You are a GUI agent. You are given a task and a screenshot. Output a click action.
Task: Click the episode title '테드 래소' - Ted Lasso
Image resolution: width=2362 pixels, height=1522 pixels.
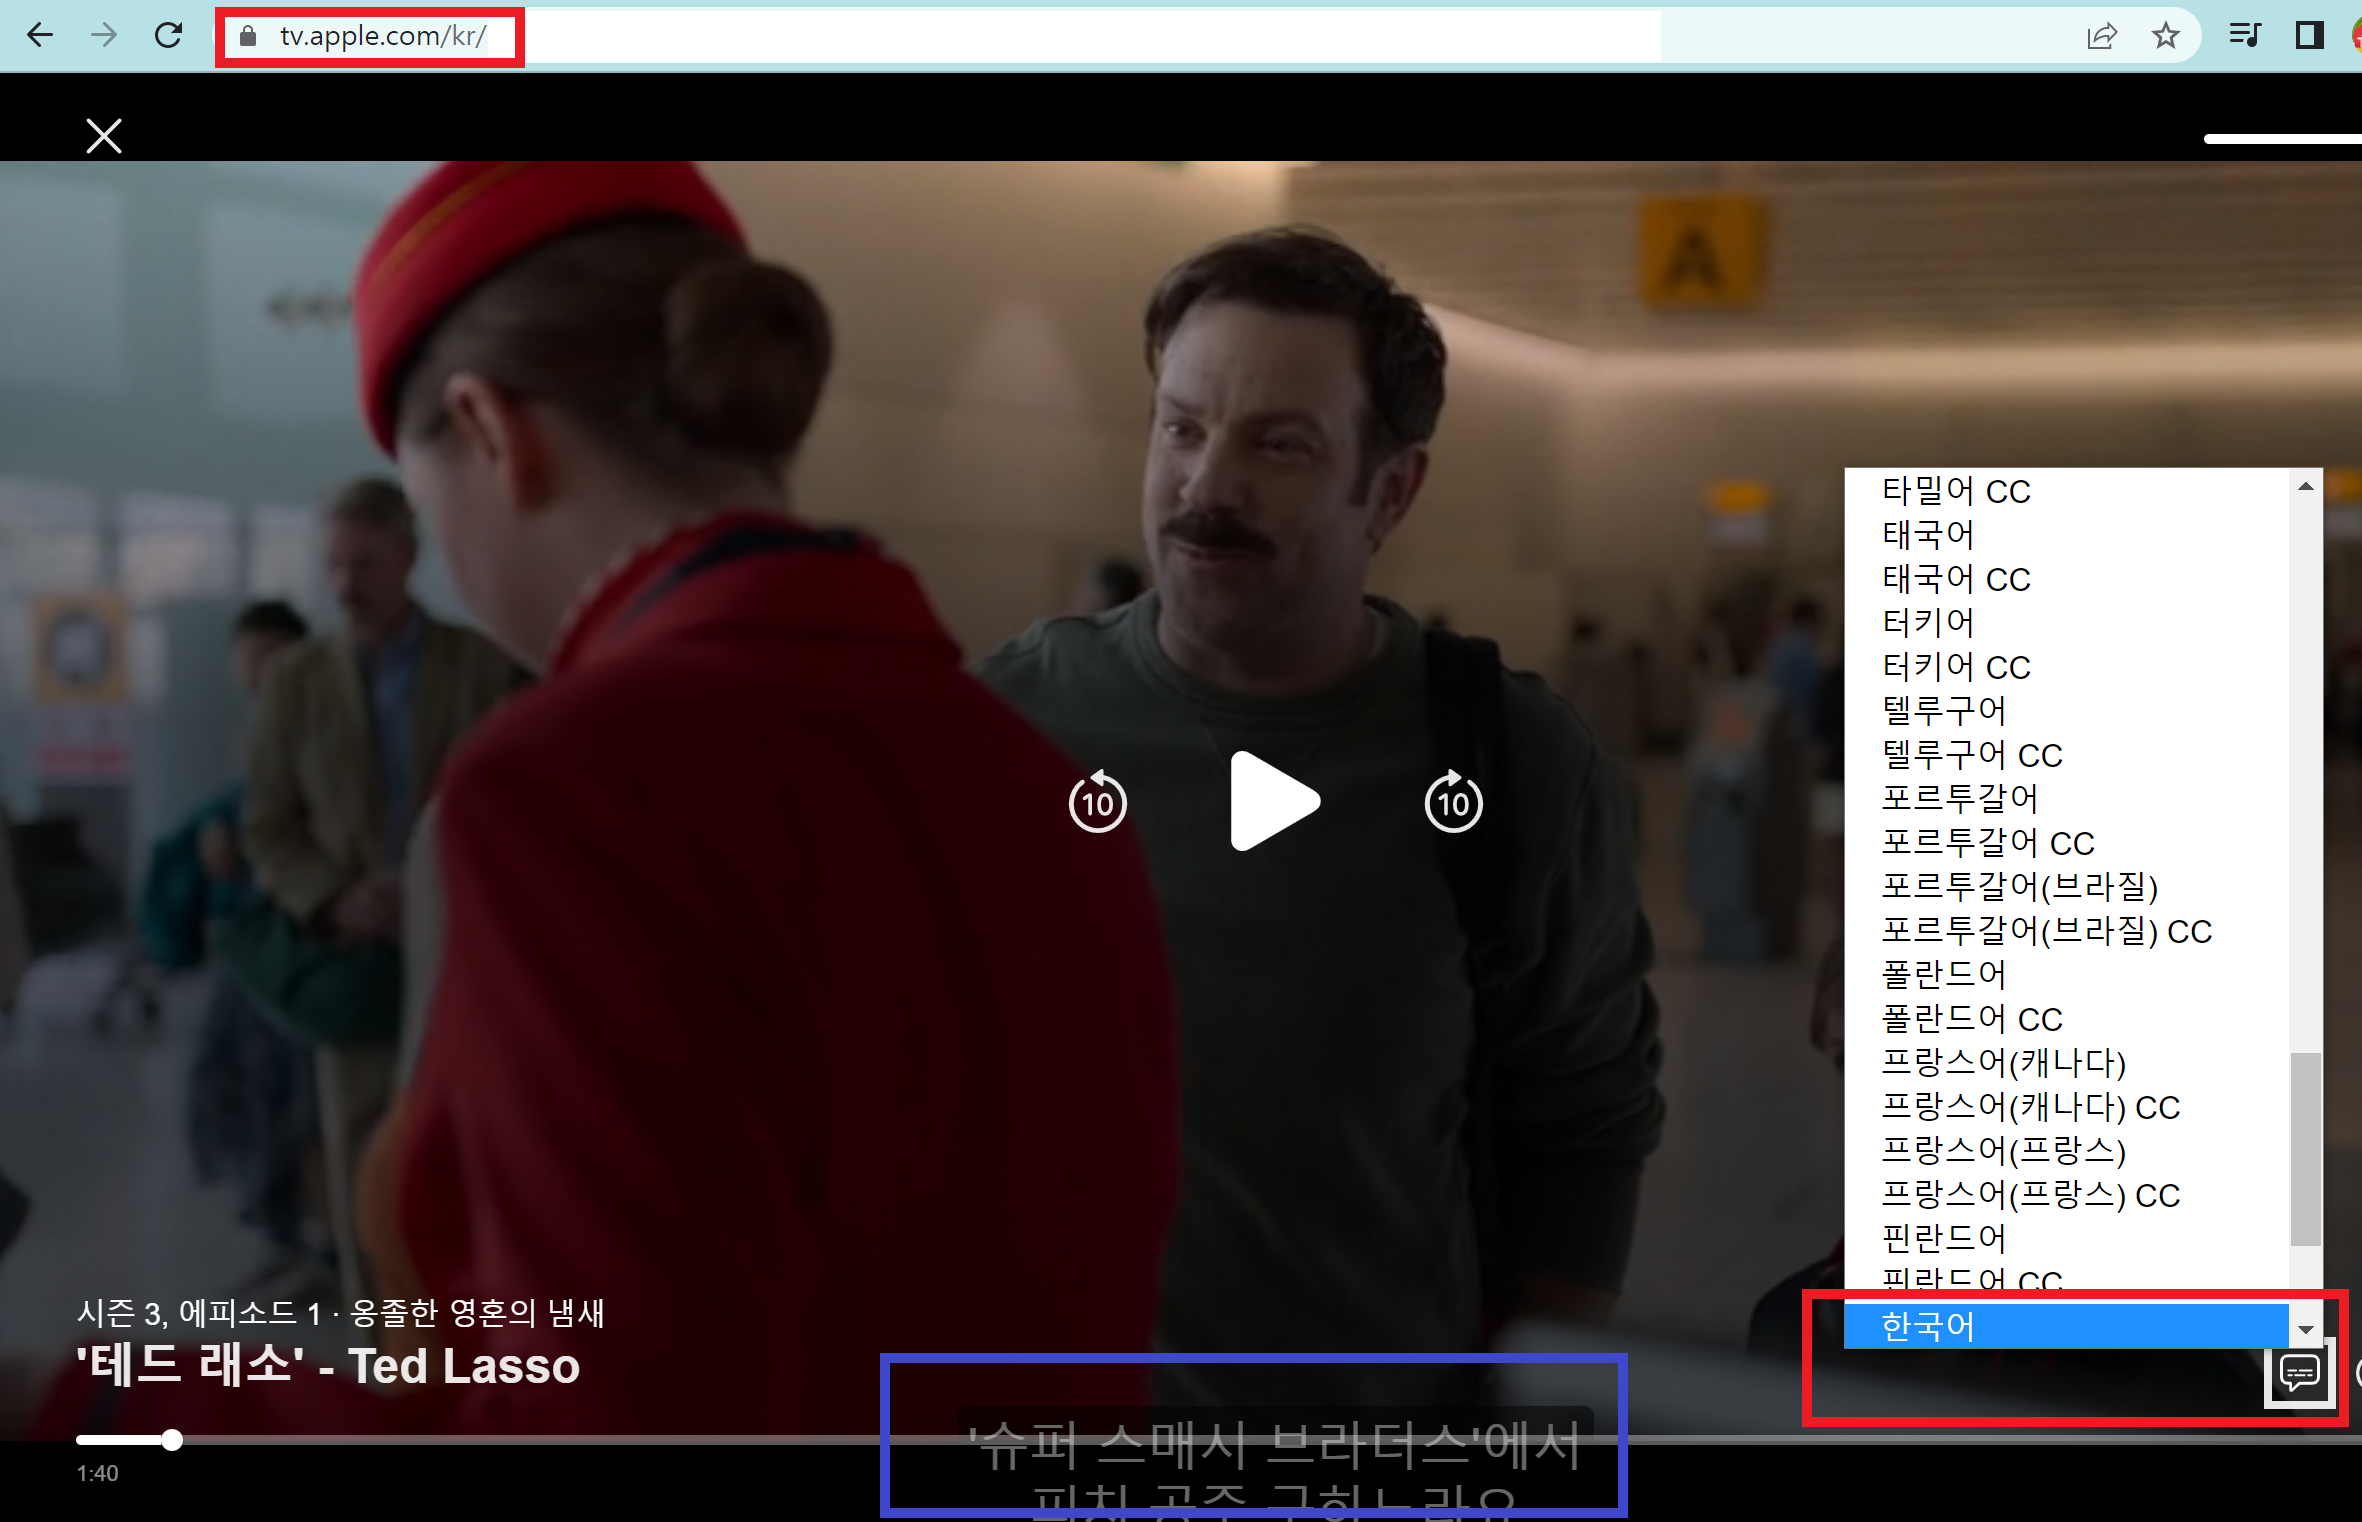click(x=328, y=1365)
